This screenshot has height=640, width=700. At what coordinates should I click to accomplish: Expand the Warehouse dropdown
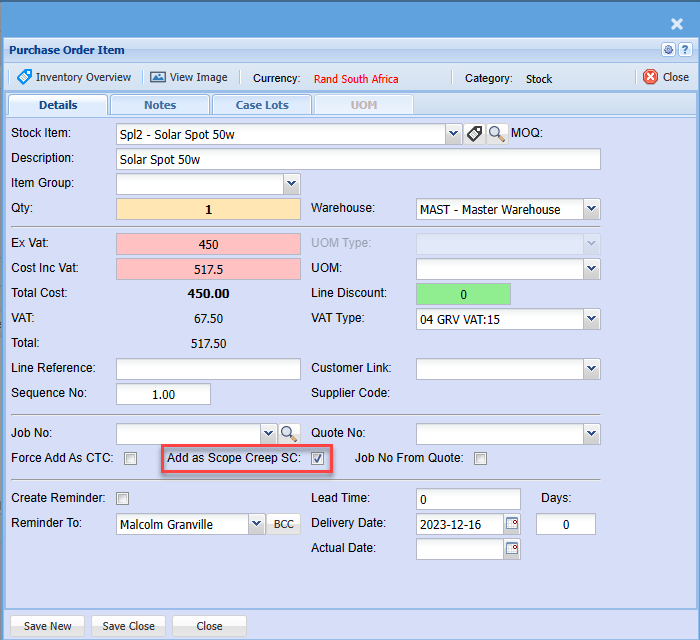pos(591,209)
